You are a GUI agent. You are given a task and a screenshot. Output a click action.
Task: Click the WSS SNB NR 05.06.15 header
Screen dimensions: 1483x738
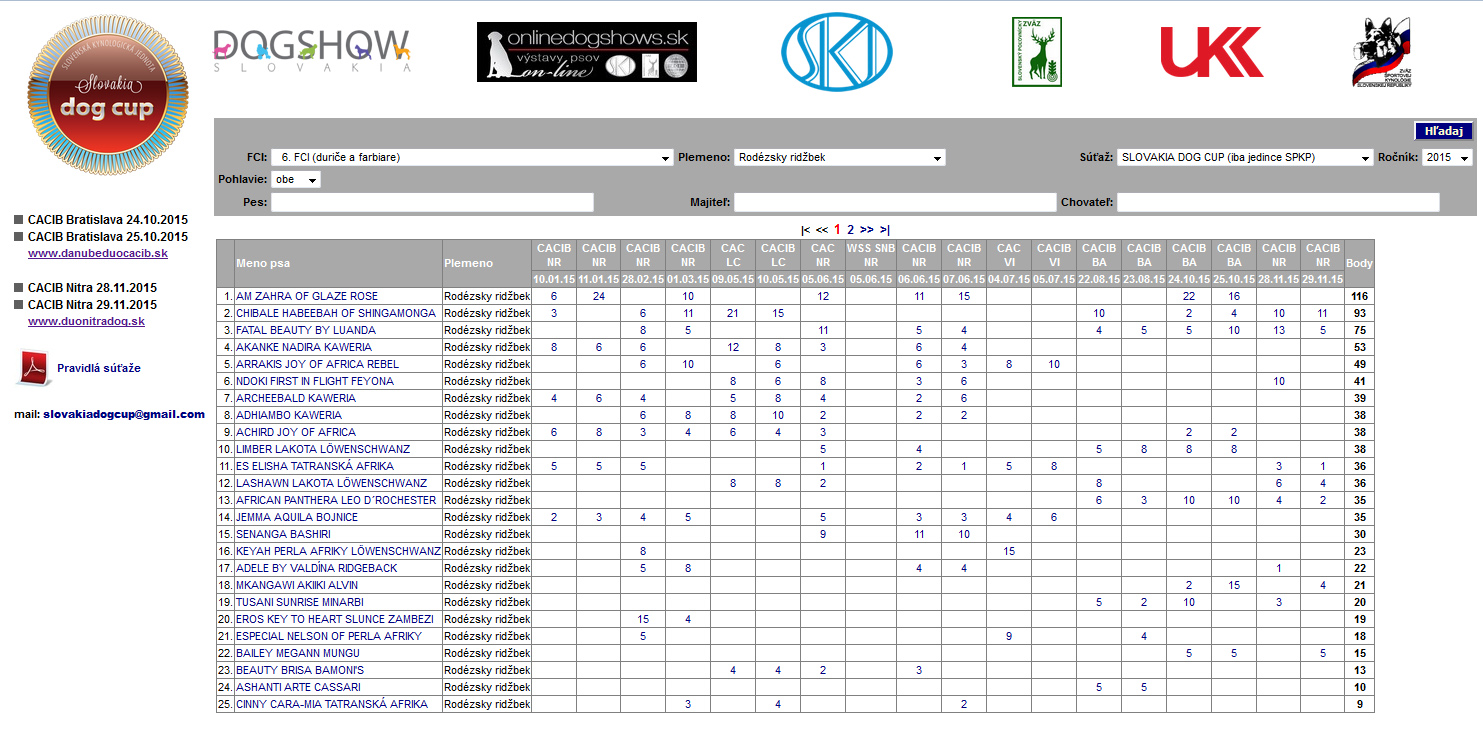click(871, 264)
